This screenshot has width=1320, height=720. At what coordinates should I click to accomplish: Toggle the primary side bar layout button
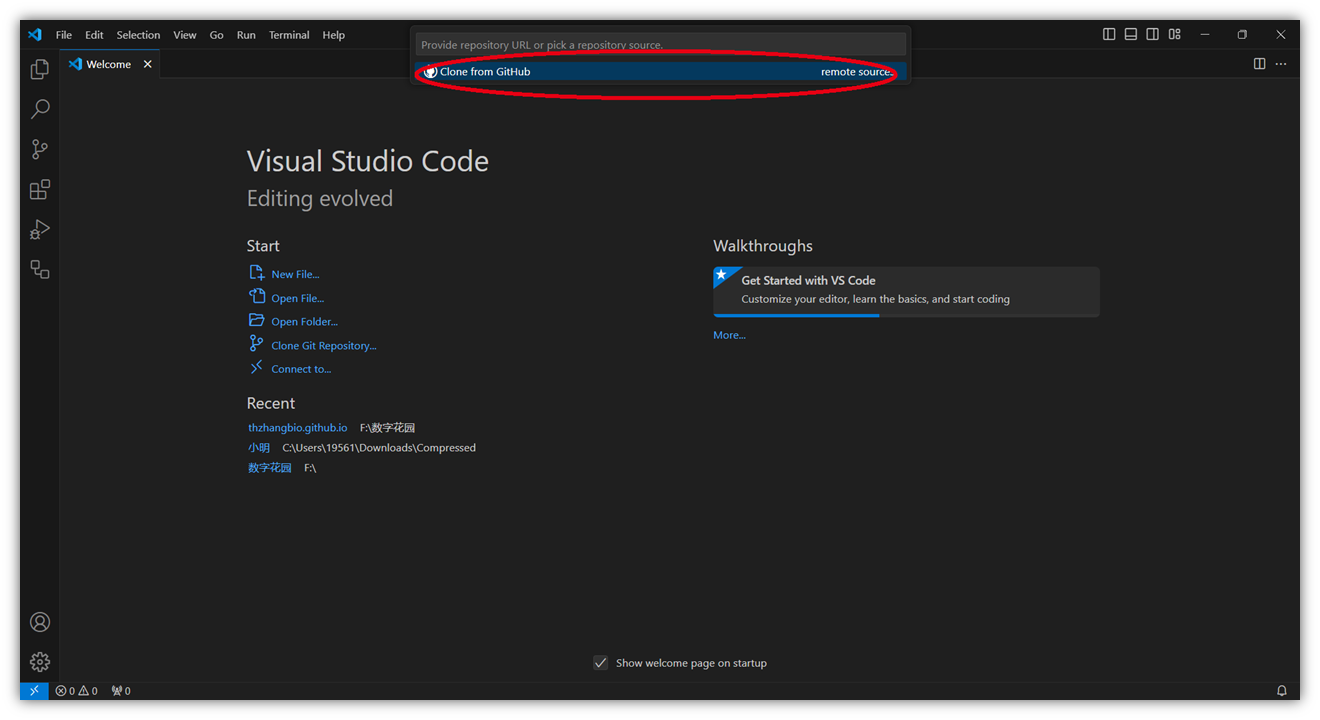(x=1109, y=34)
